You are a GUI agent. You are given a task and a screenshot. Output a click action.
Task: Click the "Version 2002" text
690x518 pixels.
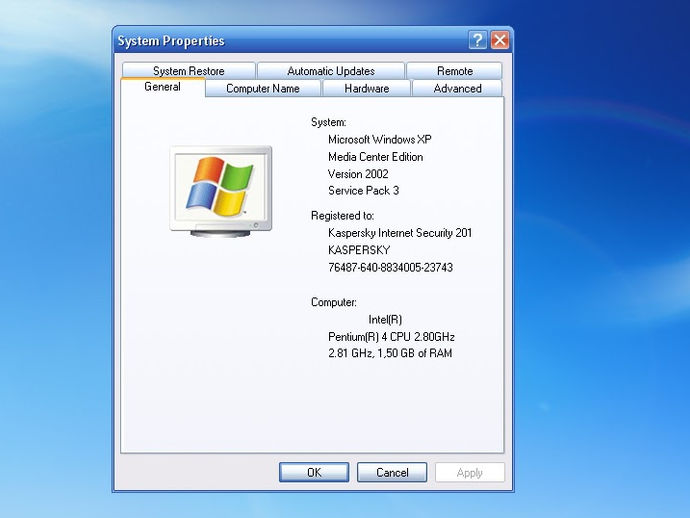[x=358, y=174]
